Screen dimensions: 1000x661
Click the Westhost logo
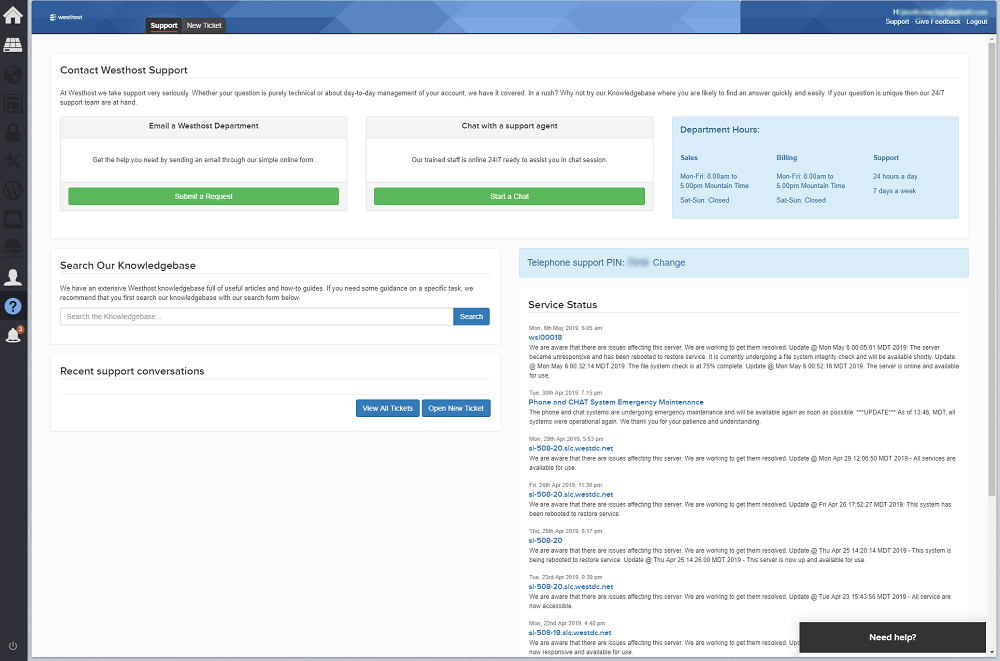66,17
